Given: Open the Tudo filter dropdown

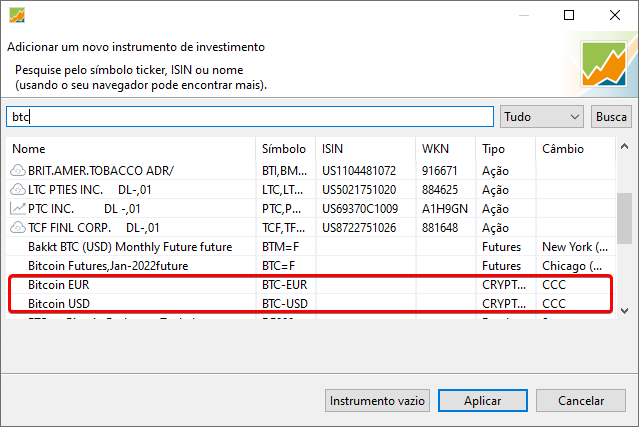Looking at the screenshot, I should coord(542,117).
